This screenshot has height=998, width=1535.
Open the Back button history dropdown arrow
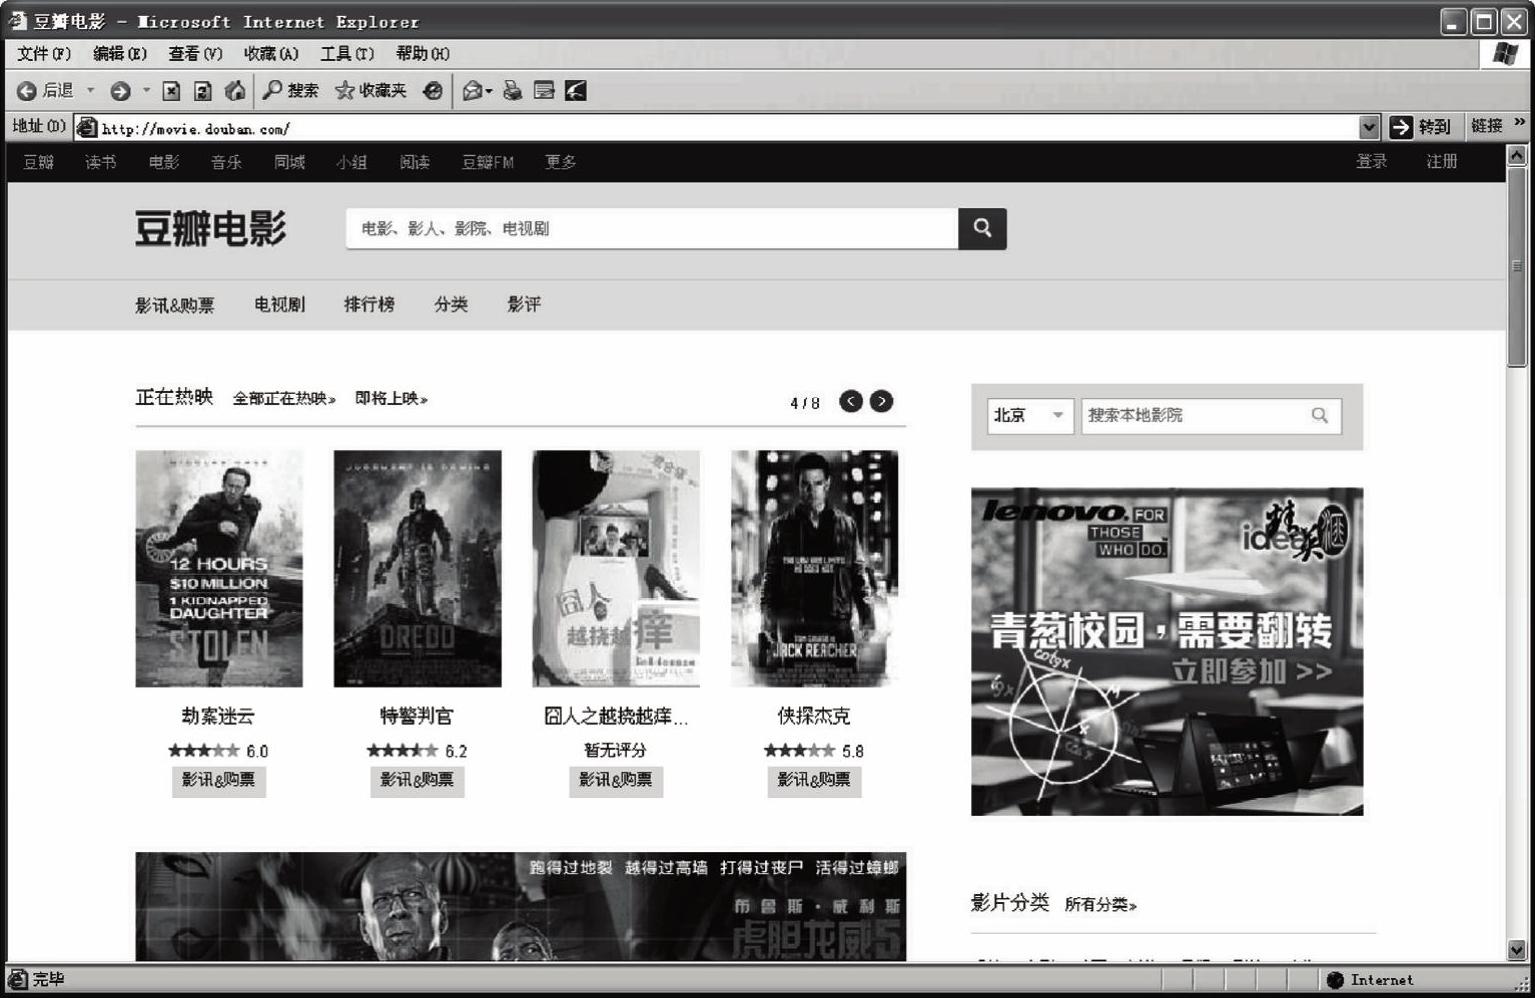[x=90, y=91]
